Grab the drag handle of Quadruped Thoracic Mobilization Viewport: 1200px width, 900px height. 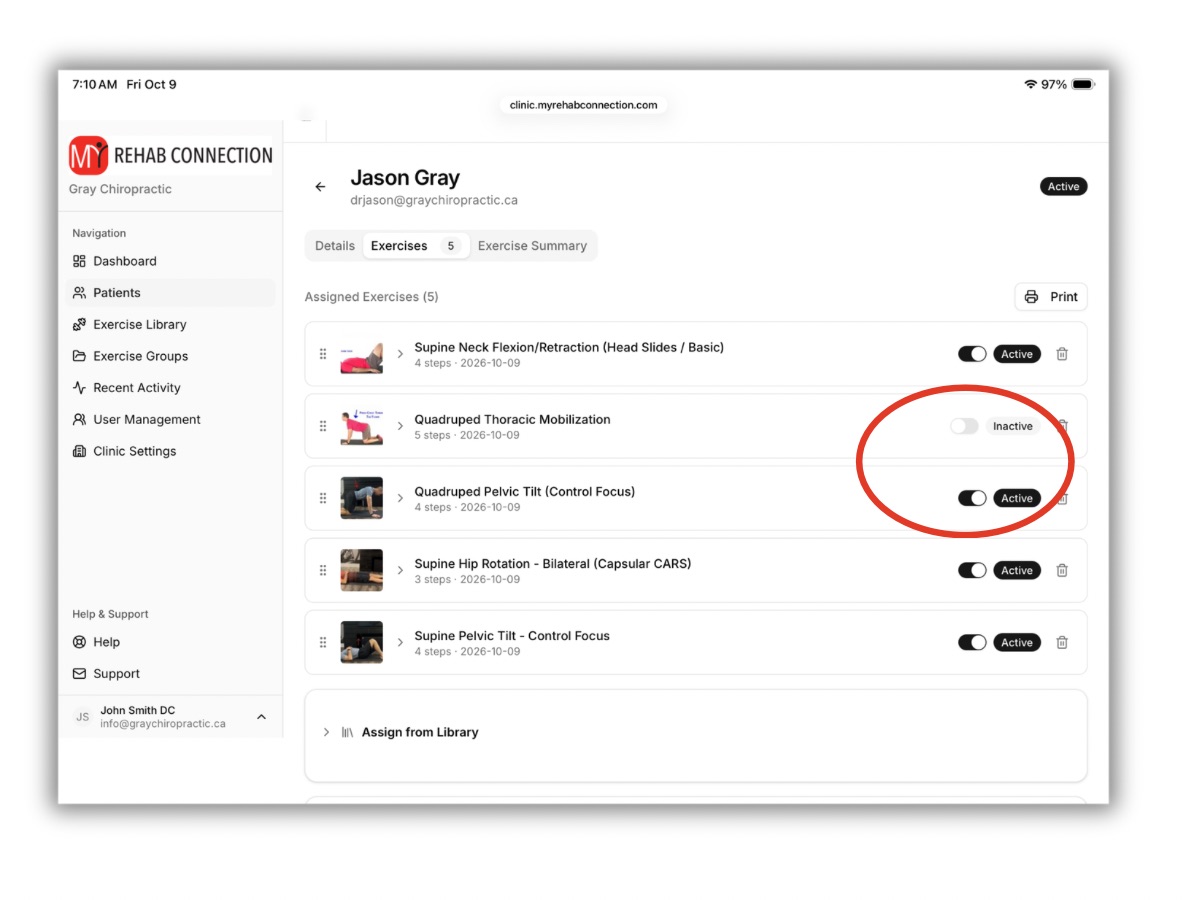tap(323, 426)
